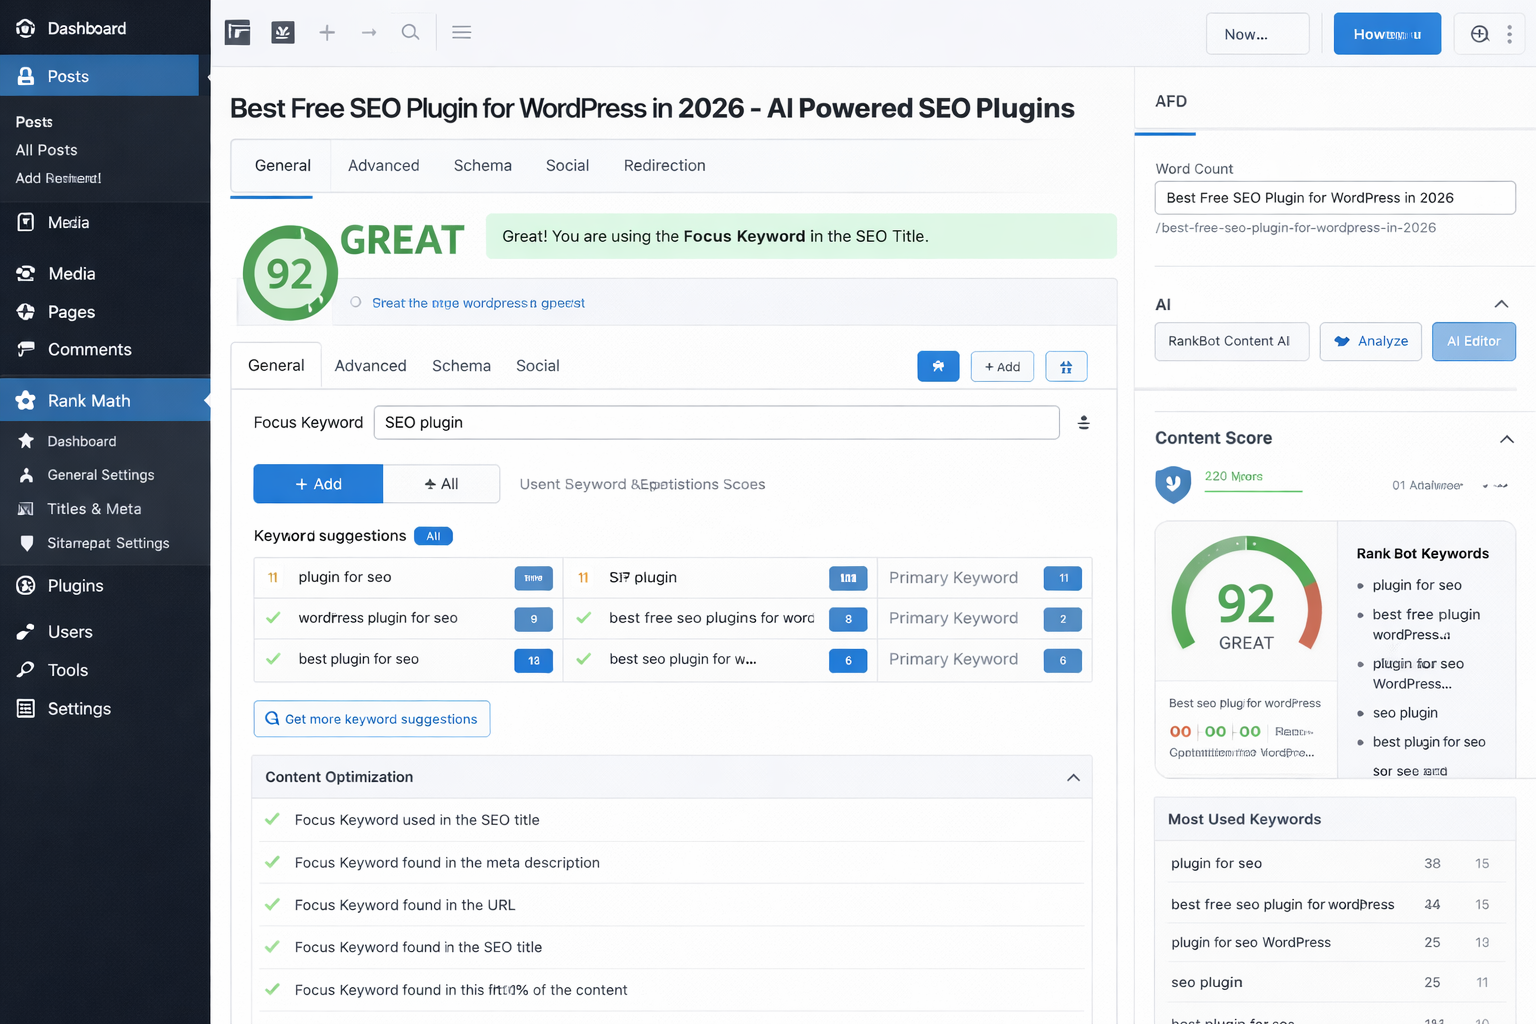
Task: Click the 92 score circle beside GREAT
Action: (290, 273)
